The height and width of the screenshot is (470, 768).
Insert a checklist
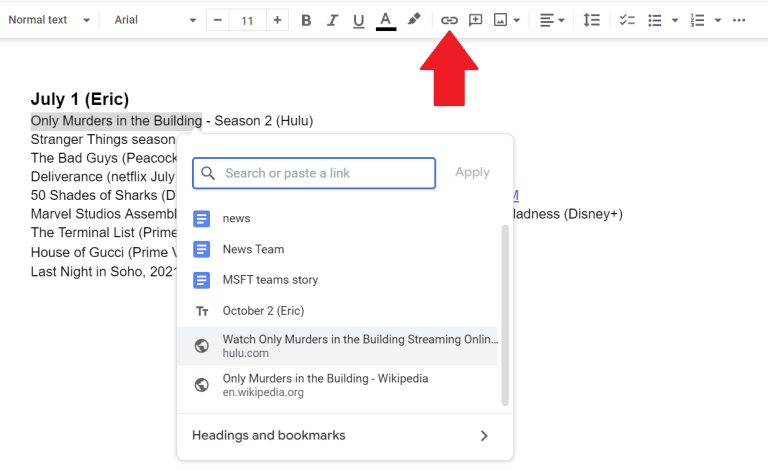[627, 20]
